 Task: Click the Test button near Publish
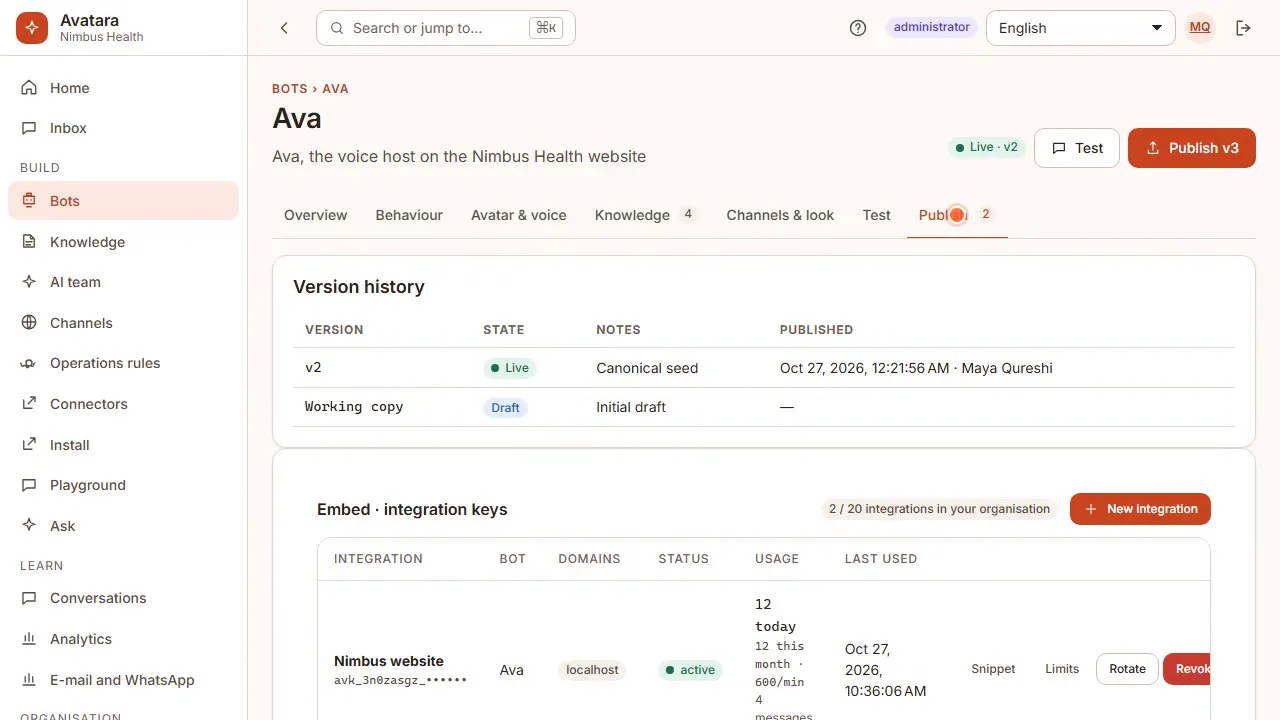[1077, 148]
